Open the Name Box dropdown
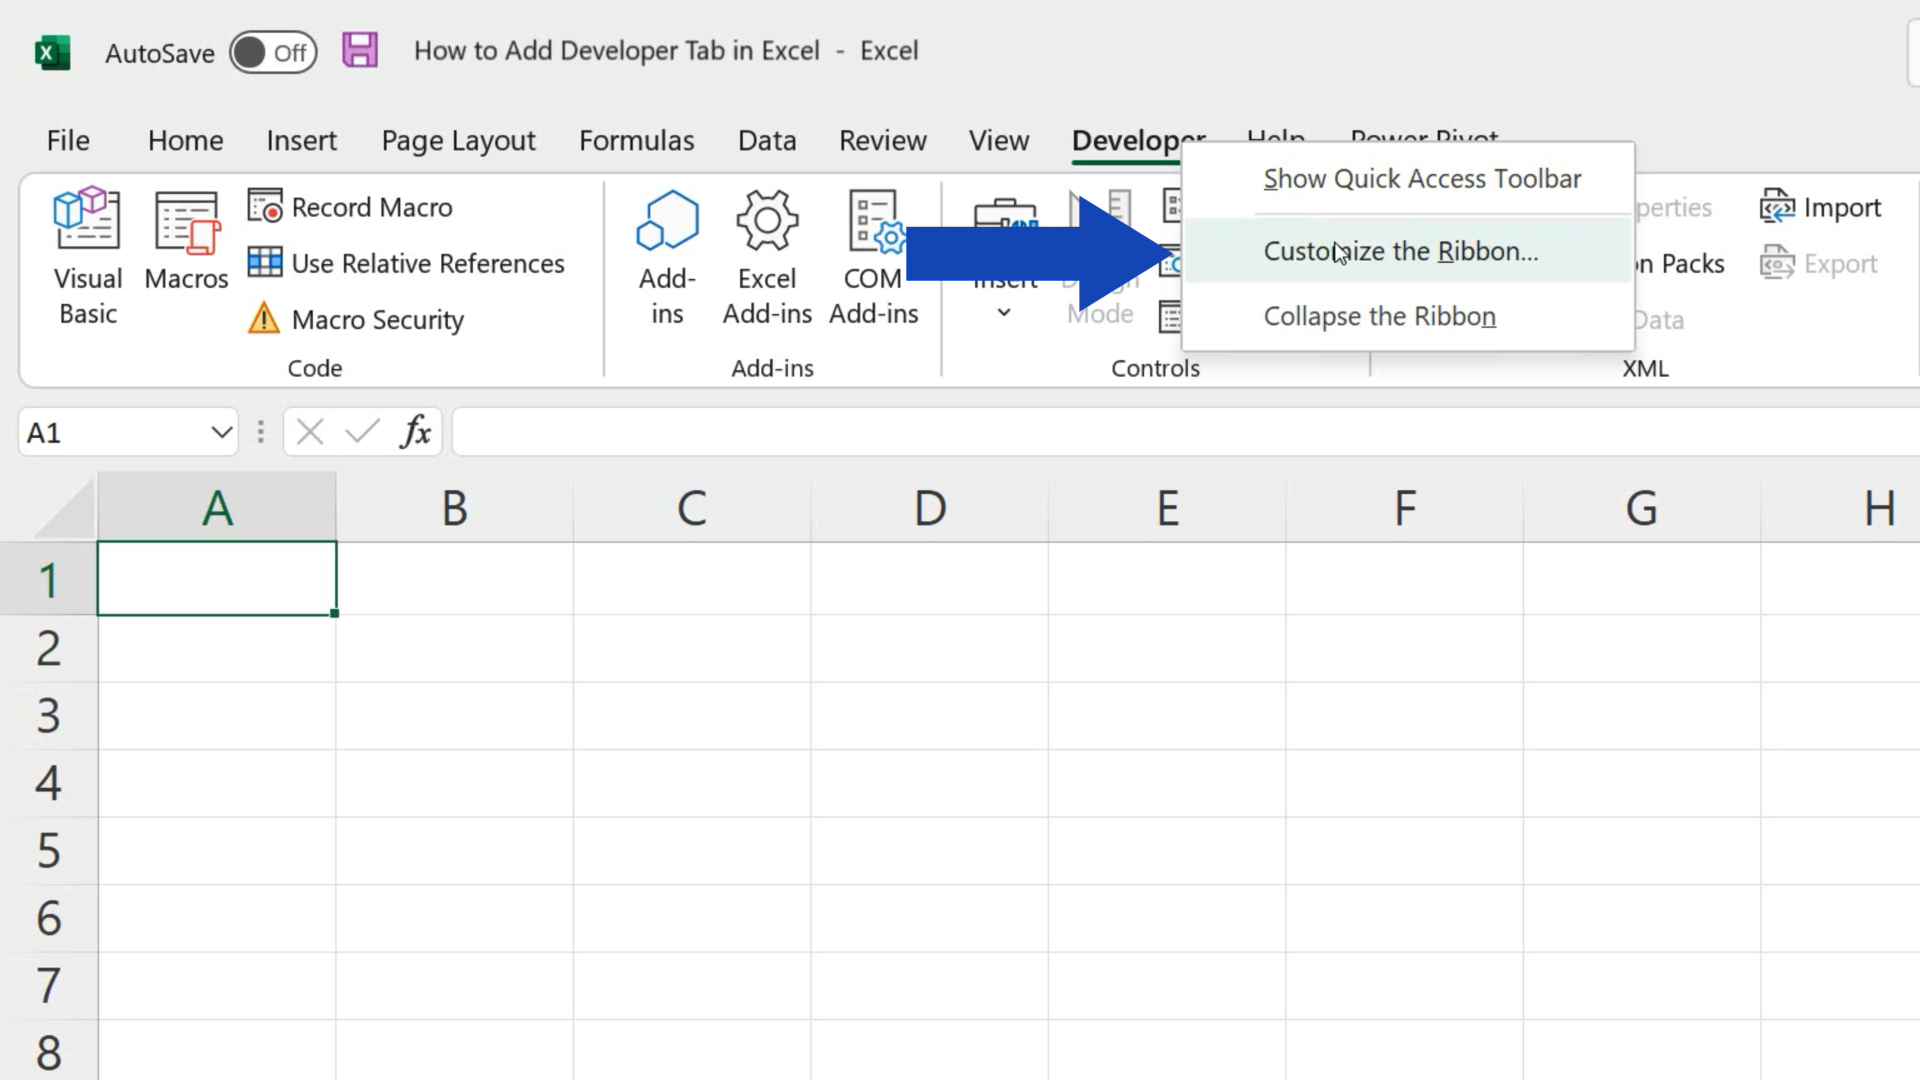 tap(220, 432)
